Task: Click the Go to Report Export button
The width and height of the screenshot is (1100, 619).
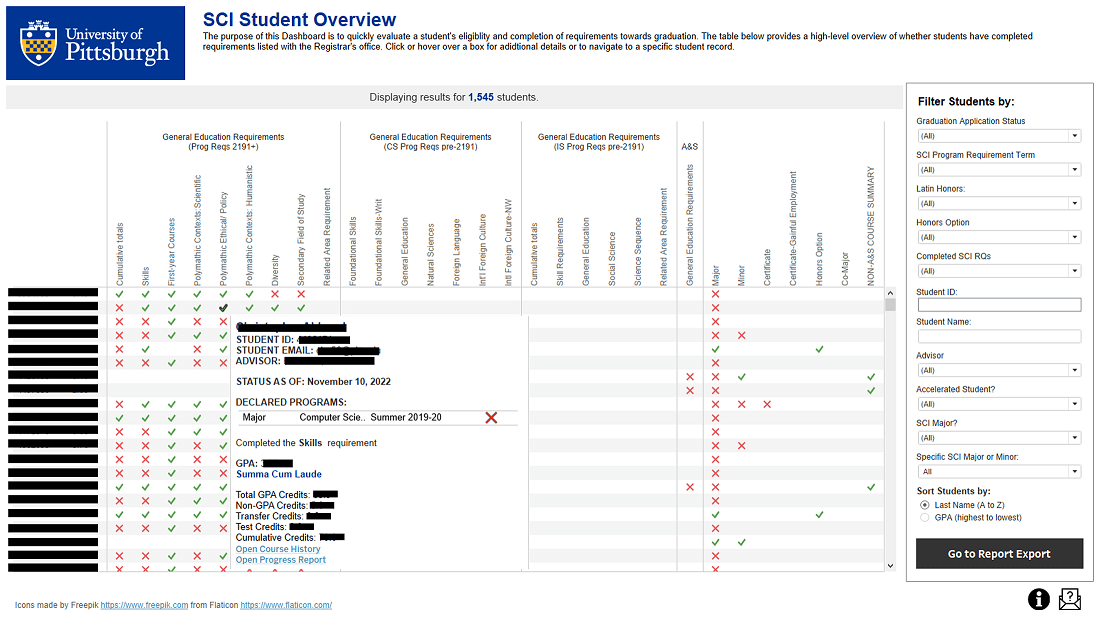Action: click(x=999, y=553)
